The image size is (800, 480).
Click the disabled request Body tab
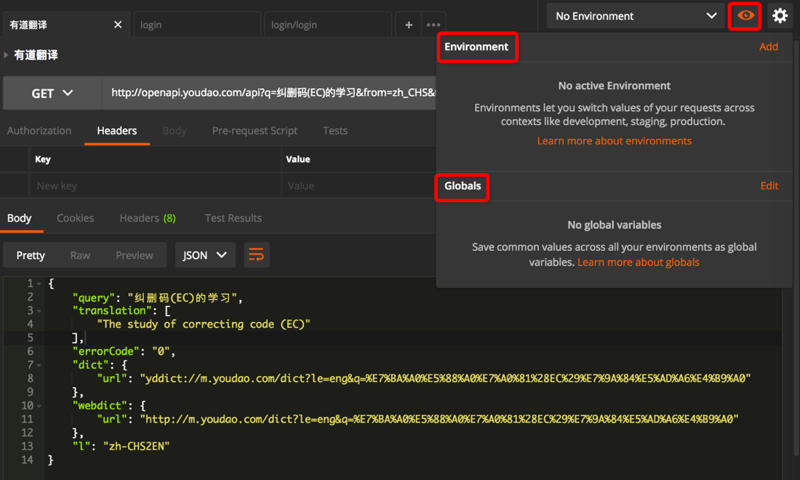pos(174,131)
